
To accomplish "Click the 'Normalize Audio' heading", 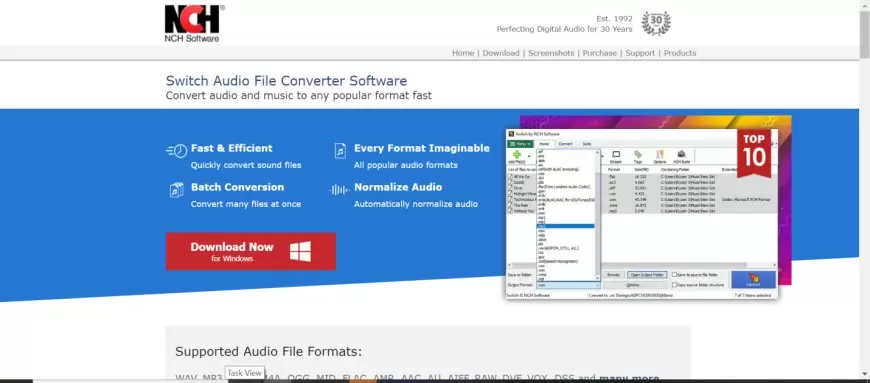I will 398,187.
